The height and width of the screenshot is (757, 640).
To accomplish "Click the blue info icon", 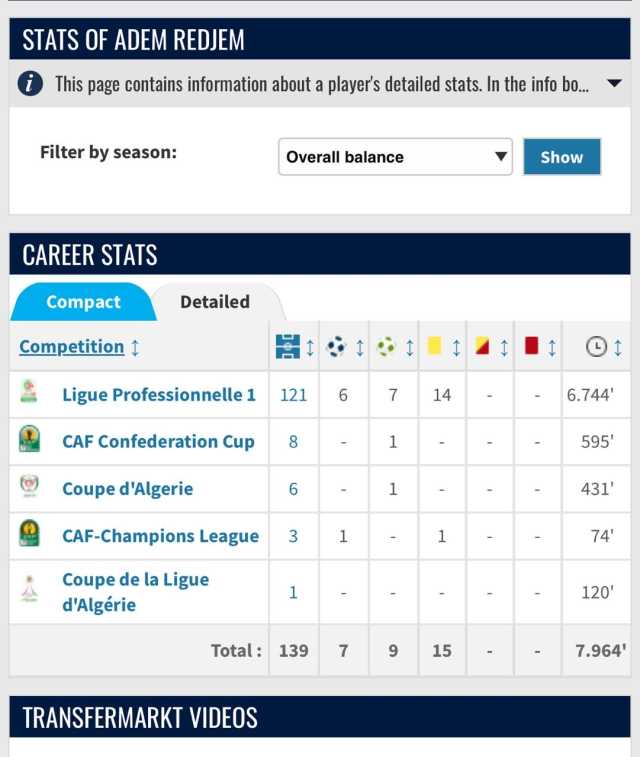I will pos(30,84).
